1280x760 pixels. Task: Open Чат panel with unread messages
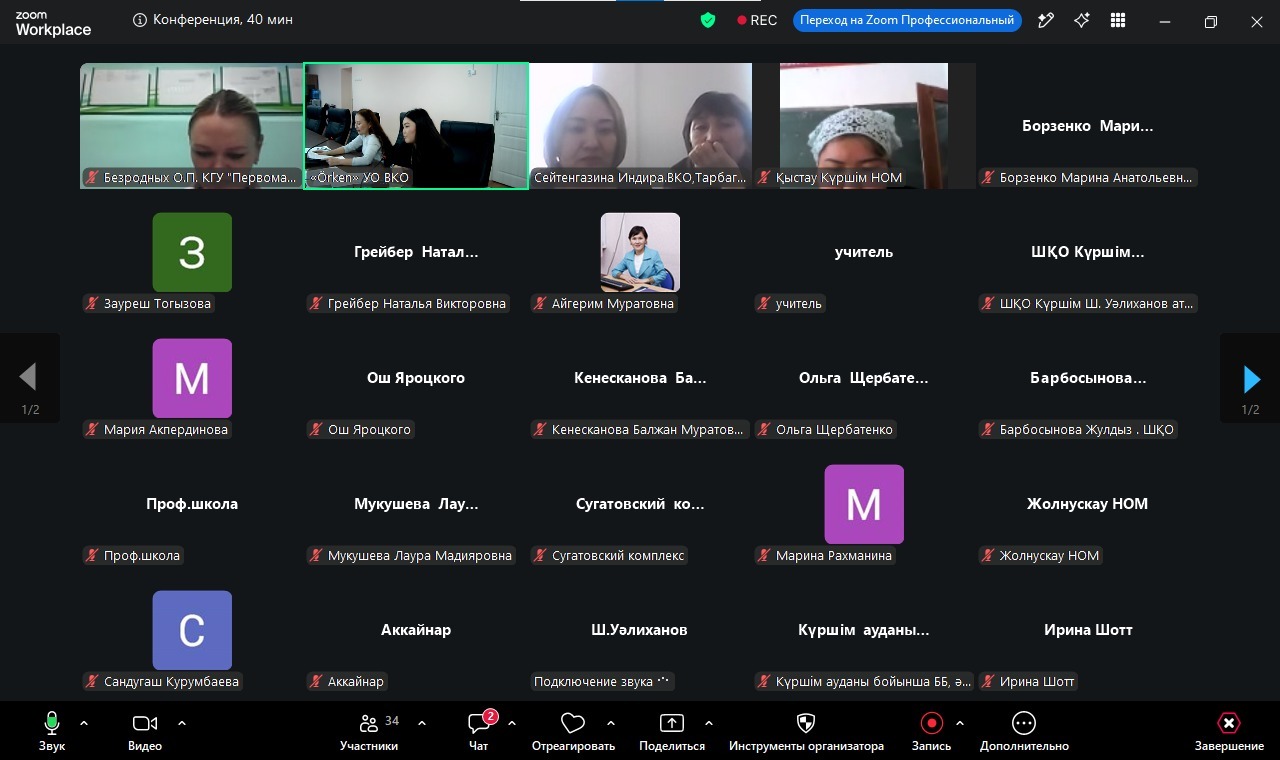tap(479, 731)
